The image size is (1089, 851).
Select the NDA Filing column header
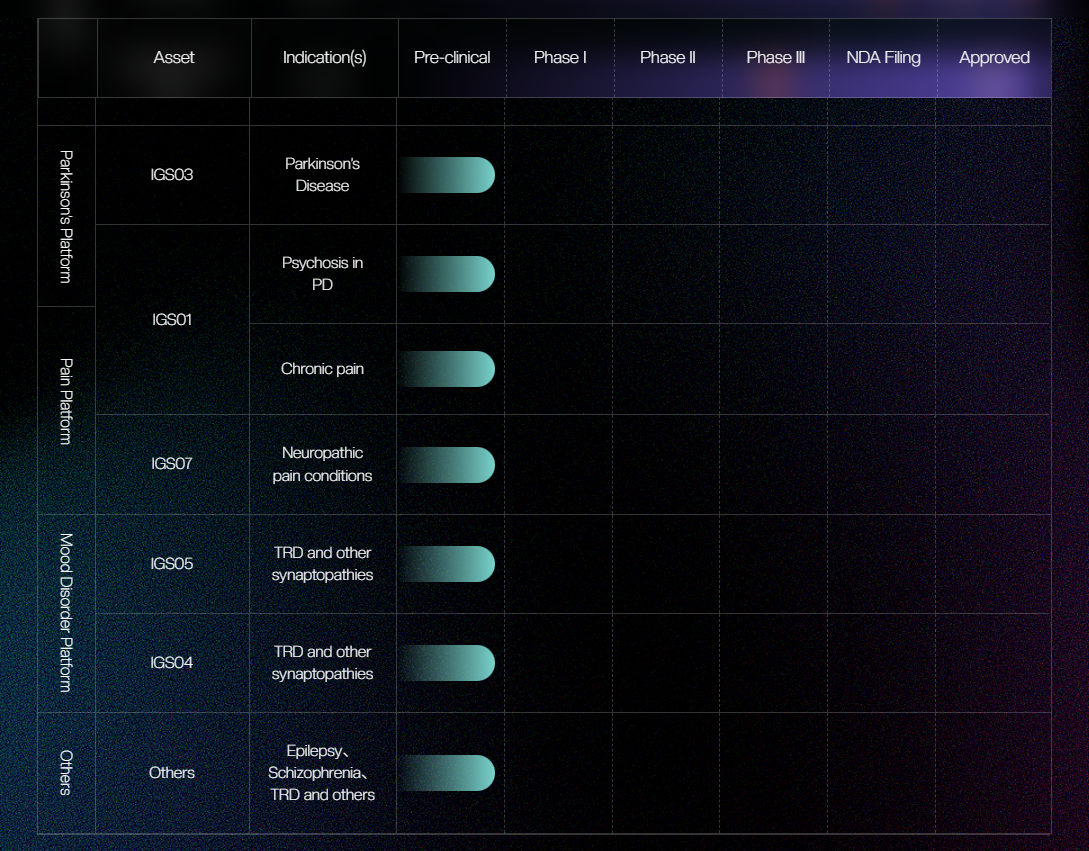pos(883,58)
